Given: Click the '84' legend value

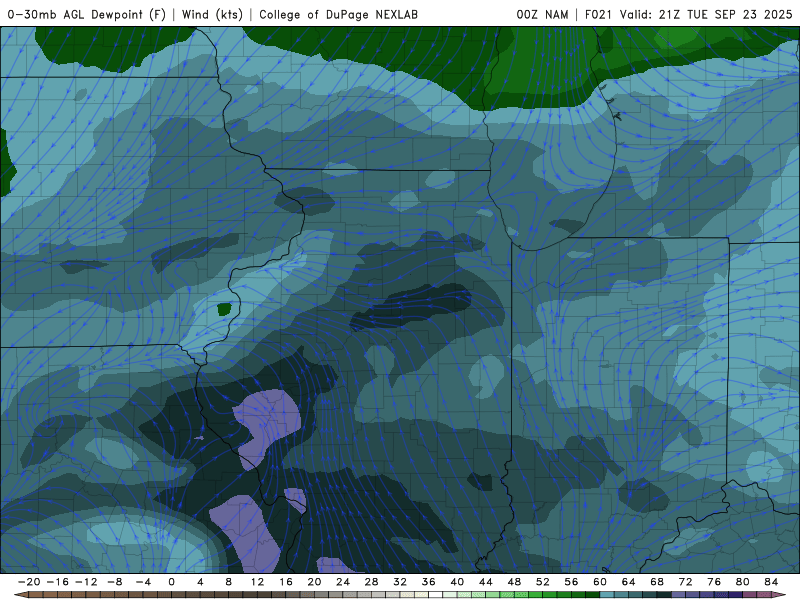Looking at the screenshot, I should [771, 582].
